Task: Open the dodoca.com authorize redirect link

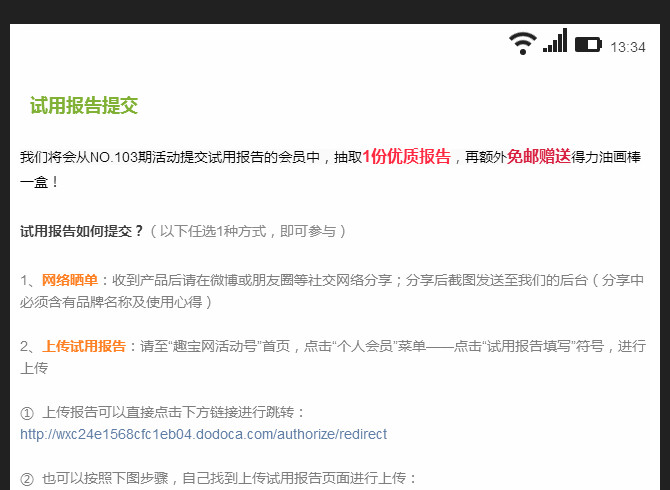Action: [203, 434]
